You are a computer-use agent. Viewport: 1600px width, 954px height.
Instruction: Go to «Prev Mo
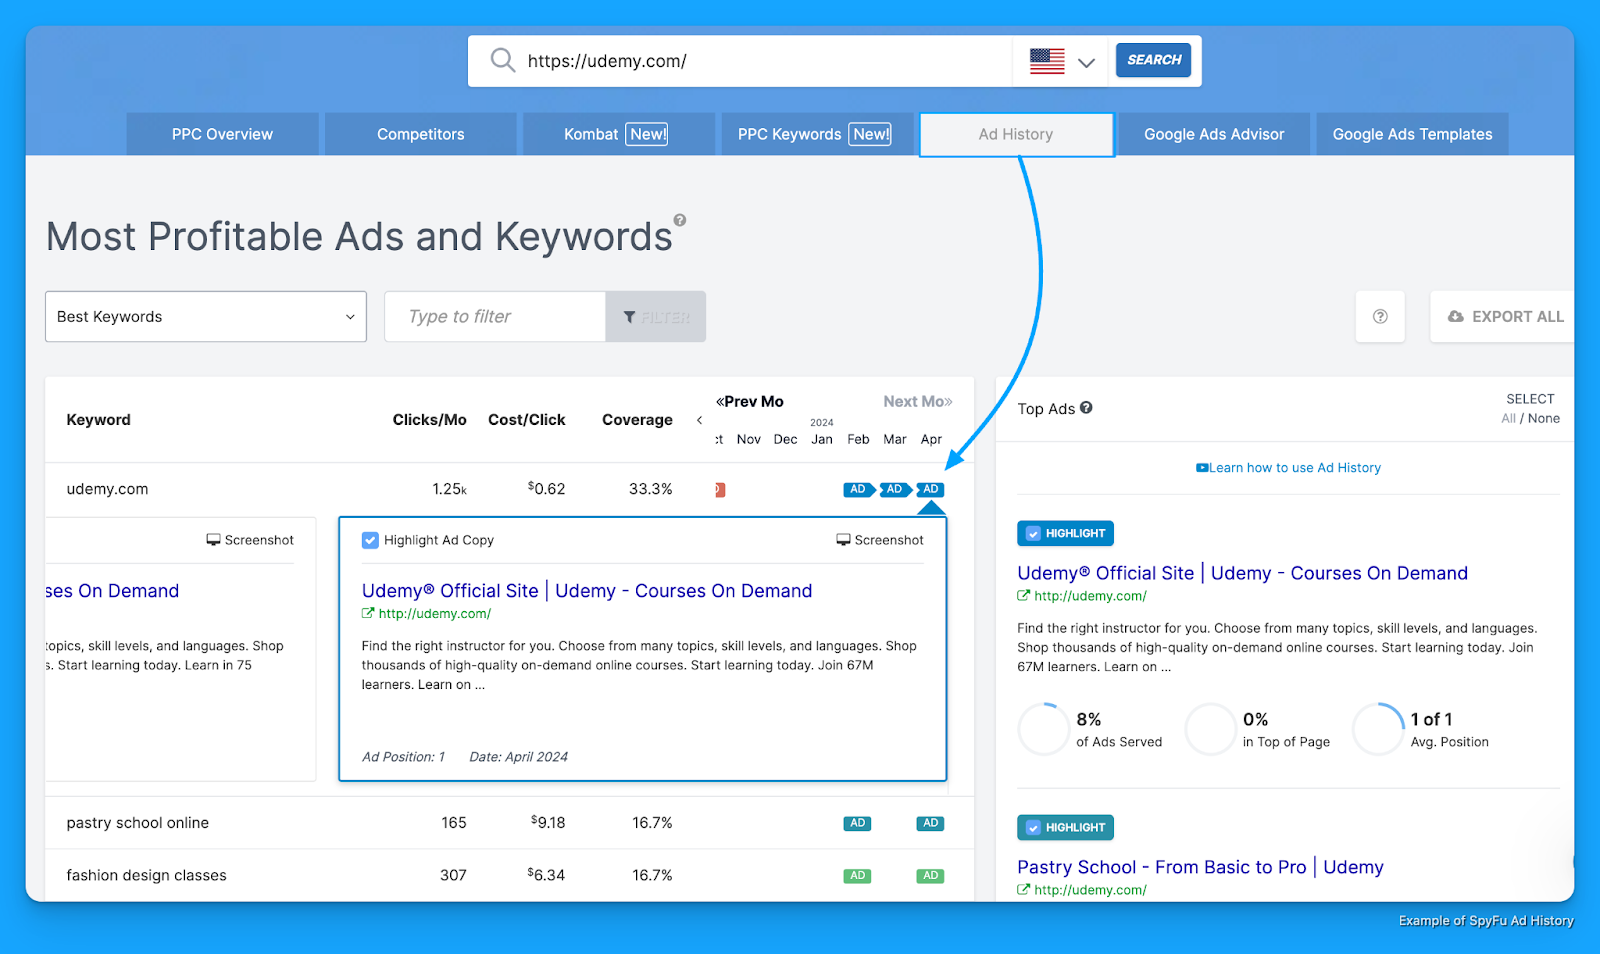pos(750,401)
